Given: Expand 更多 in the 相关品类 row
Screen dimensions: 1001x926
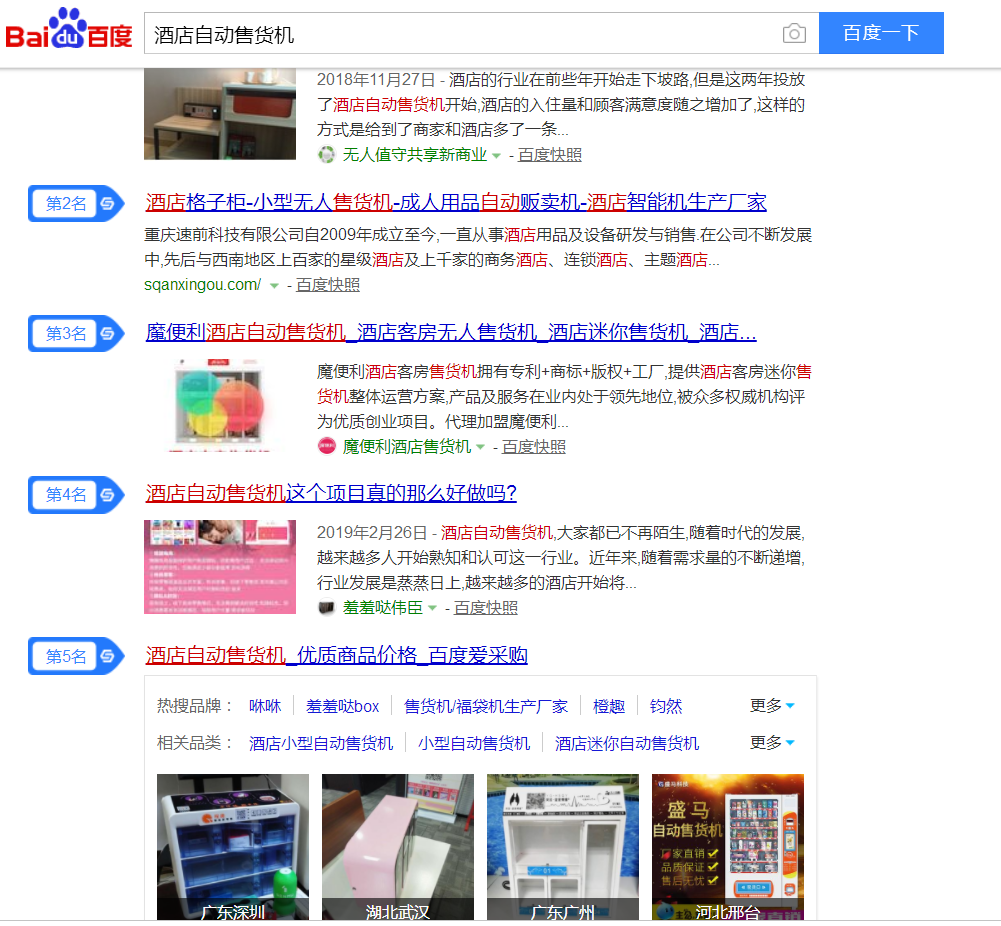Looking at the screenshot, I should pyautogui.click(x=772, y=743).
